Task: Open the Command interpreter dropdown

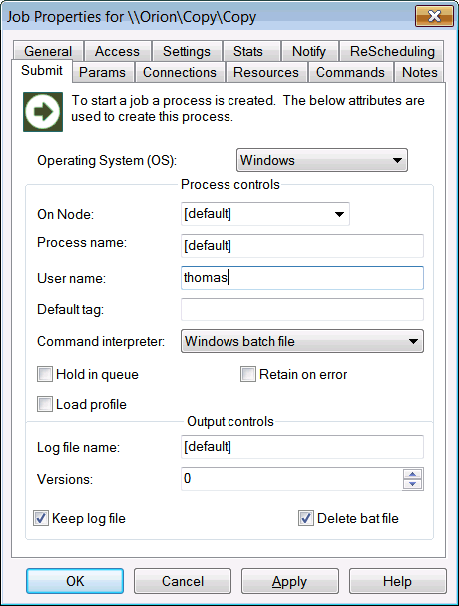Action: (302, 341)
